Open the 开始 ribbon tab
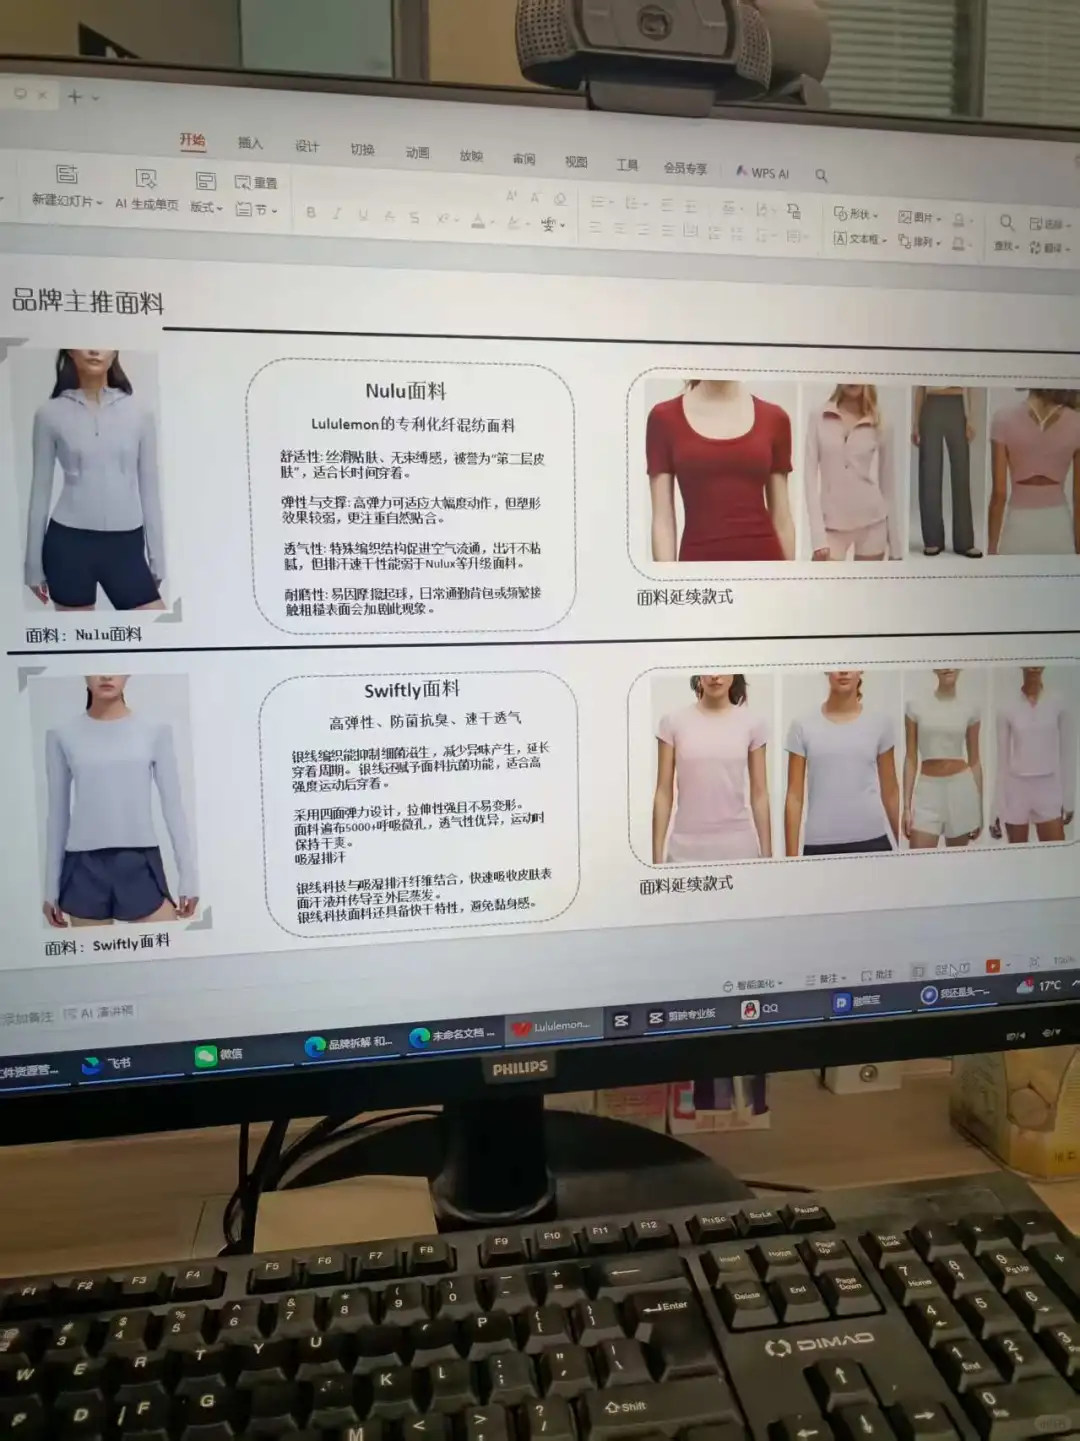The width and height of the screenshot is (1080, 1441). point(192,141)
